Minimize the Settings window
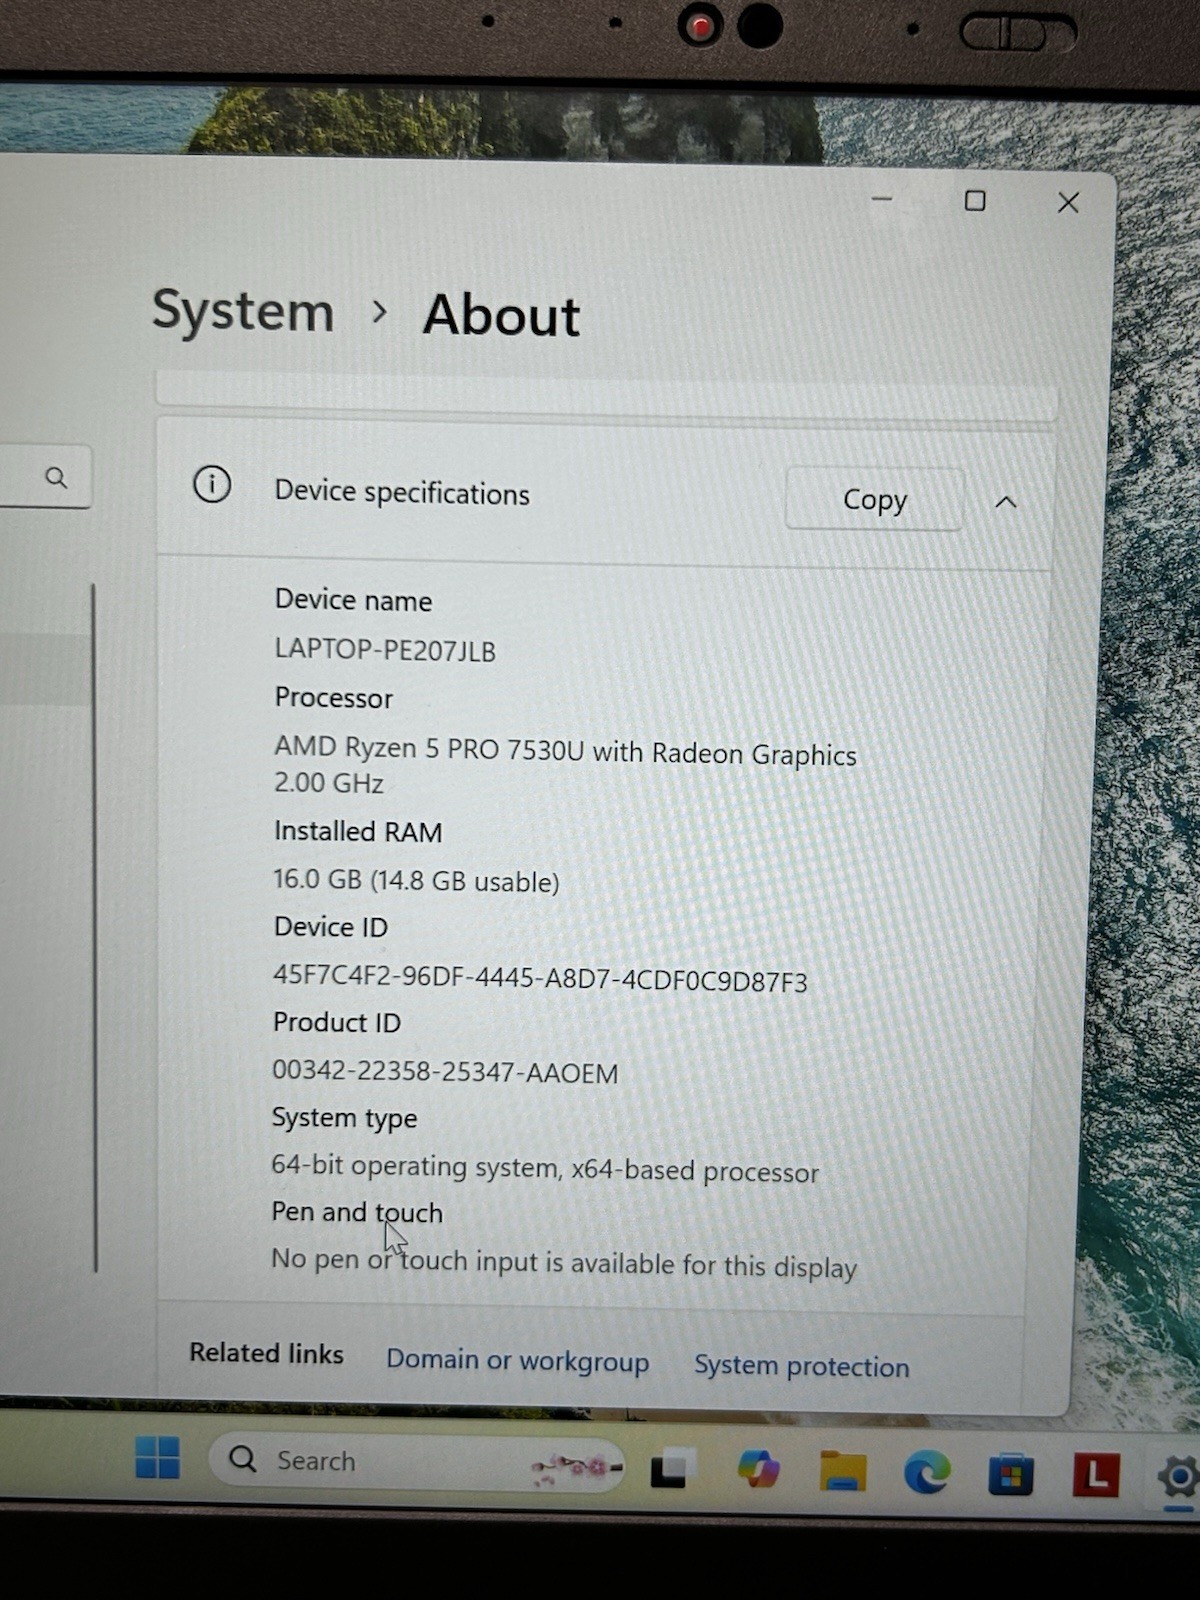The height and width of the screenshot is (1600, 1200). [881, 199]
